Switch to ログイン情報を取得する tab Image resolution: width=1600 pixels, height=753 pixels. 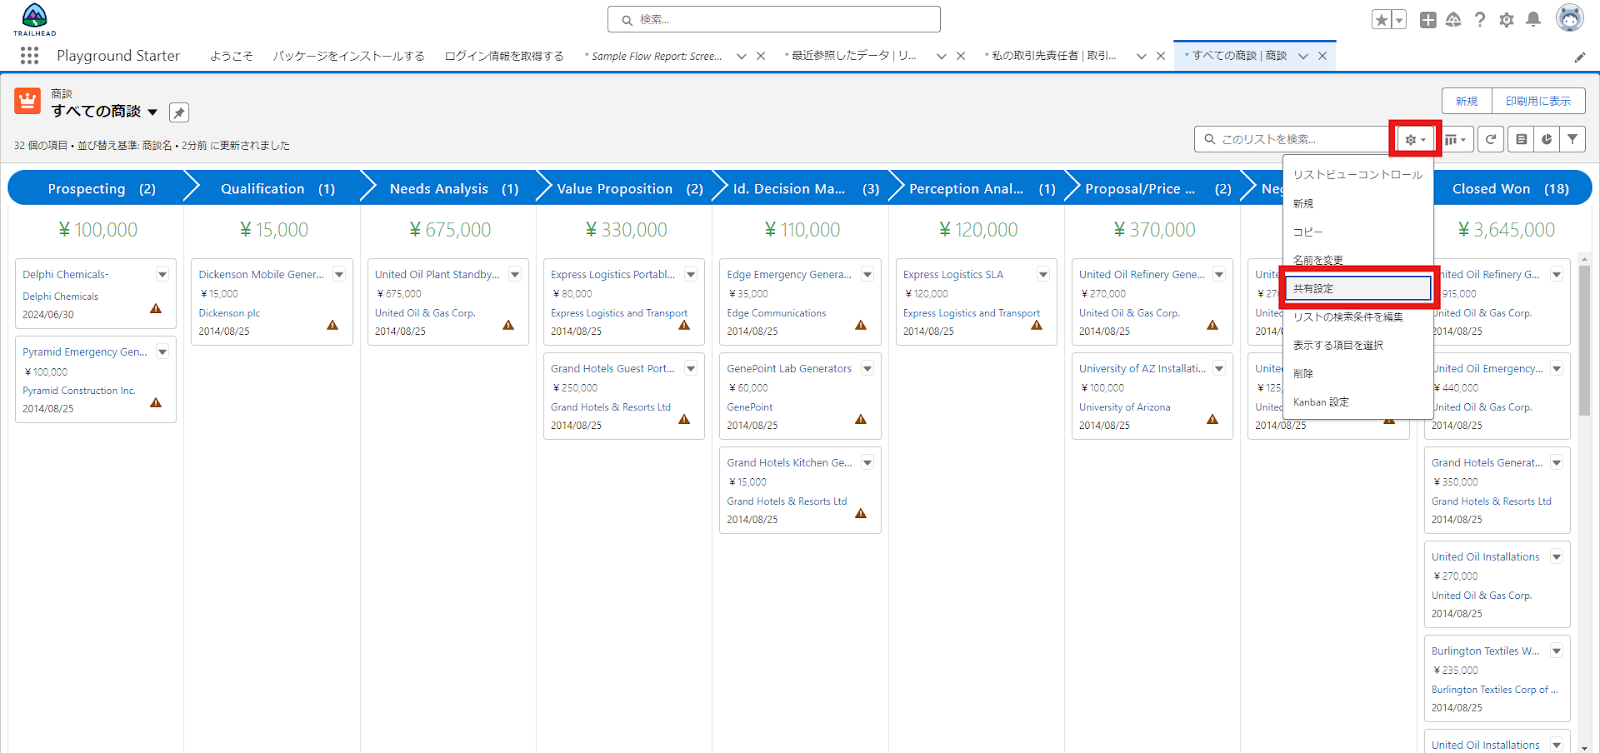click(504, 56)
